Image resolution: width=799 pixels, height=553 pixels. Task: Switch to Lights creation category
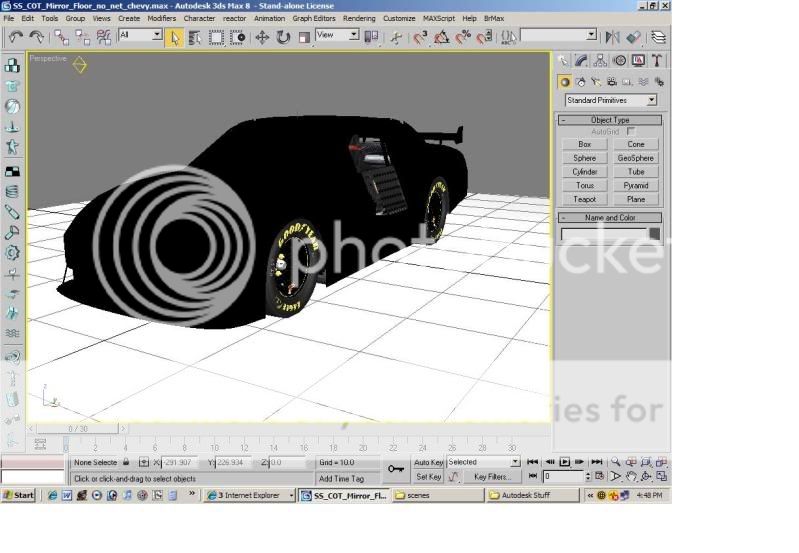[x=596, y=82]
